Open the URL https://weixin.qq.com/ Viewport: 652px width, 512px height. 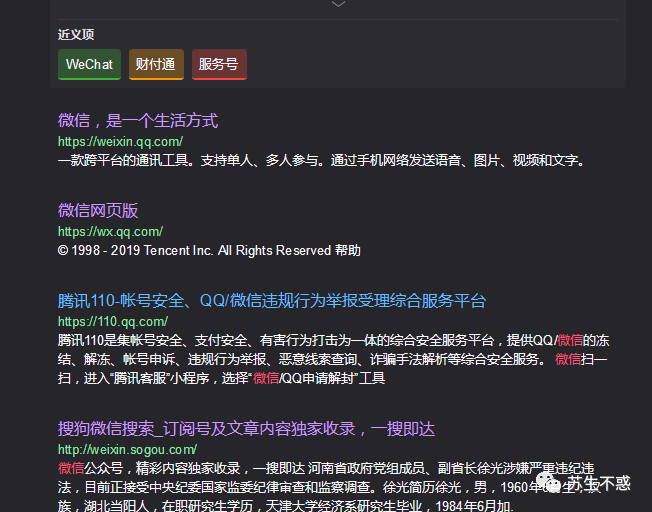coord(120,142)
